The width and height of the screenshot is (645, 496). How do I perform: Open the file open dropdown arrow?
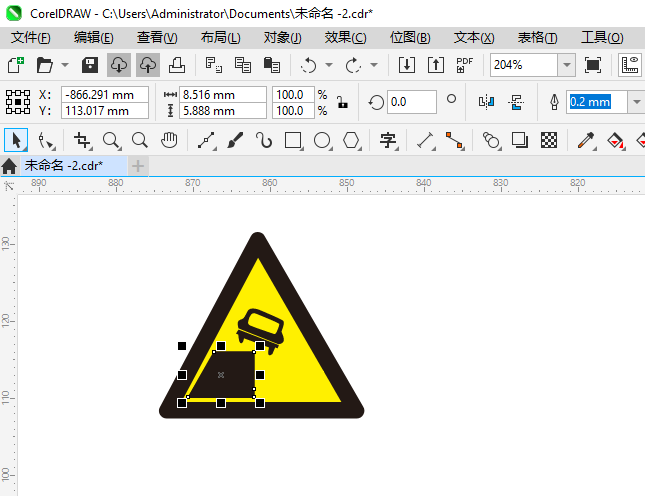tap(65, 65)
